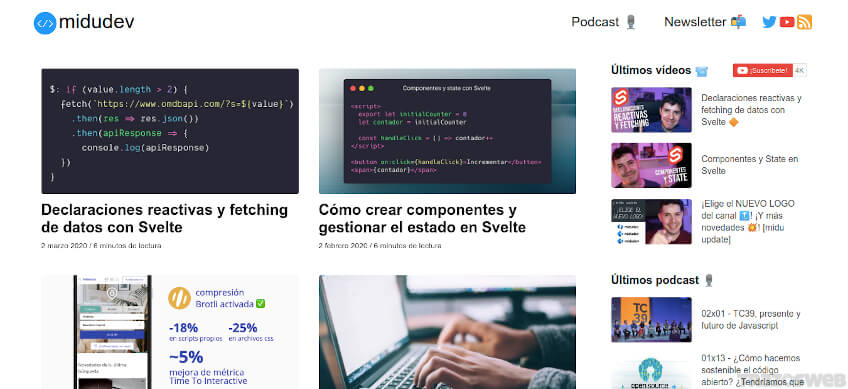
Task: Click the Newsletter mailbox icon
Action: 738,22
